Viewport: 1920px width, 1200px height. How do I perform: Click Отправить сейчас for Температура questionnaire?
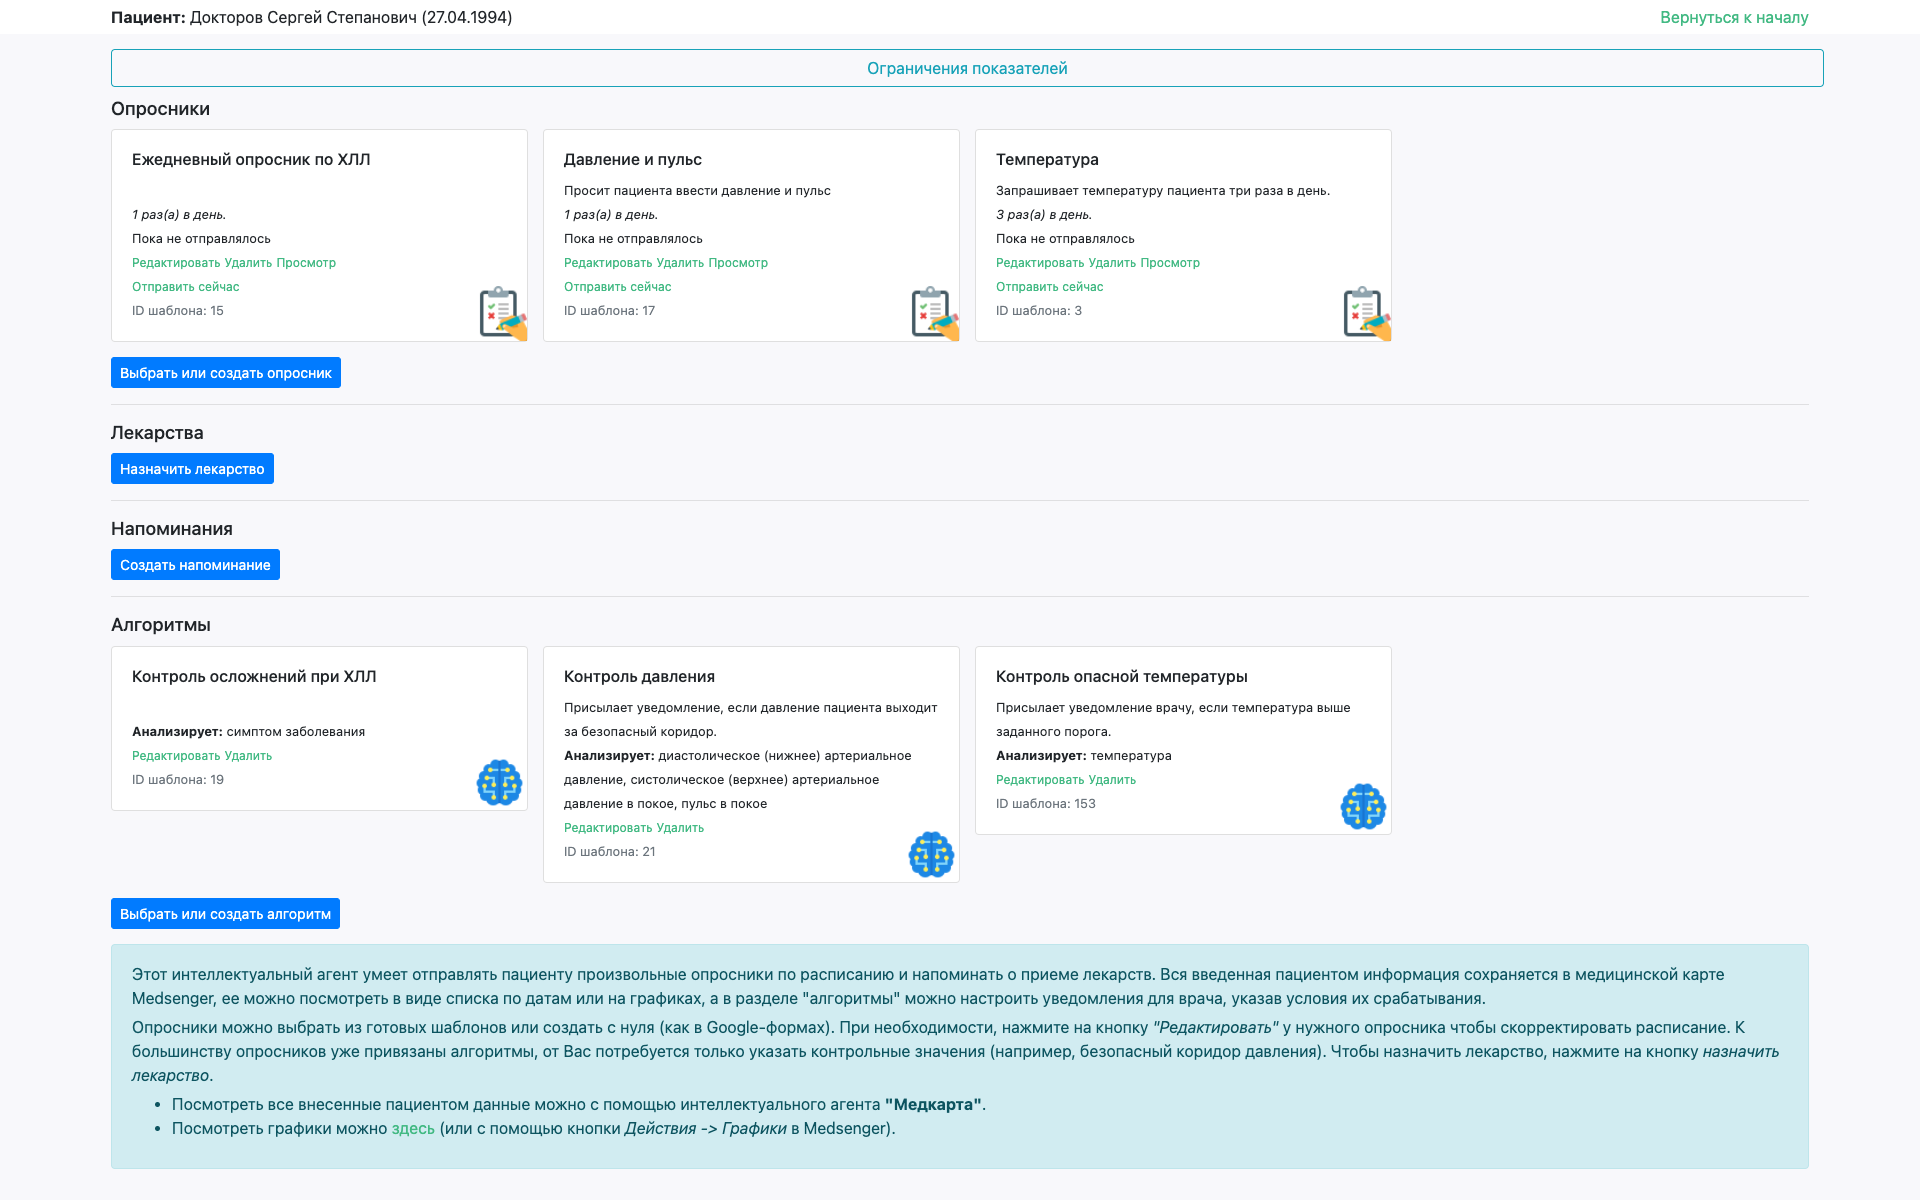click(1049, 287)
